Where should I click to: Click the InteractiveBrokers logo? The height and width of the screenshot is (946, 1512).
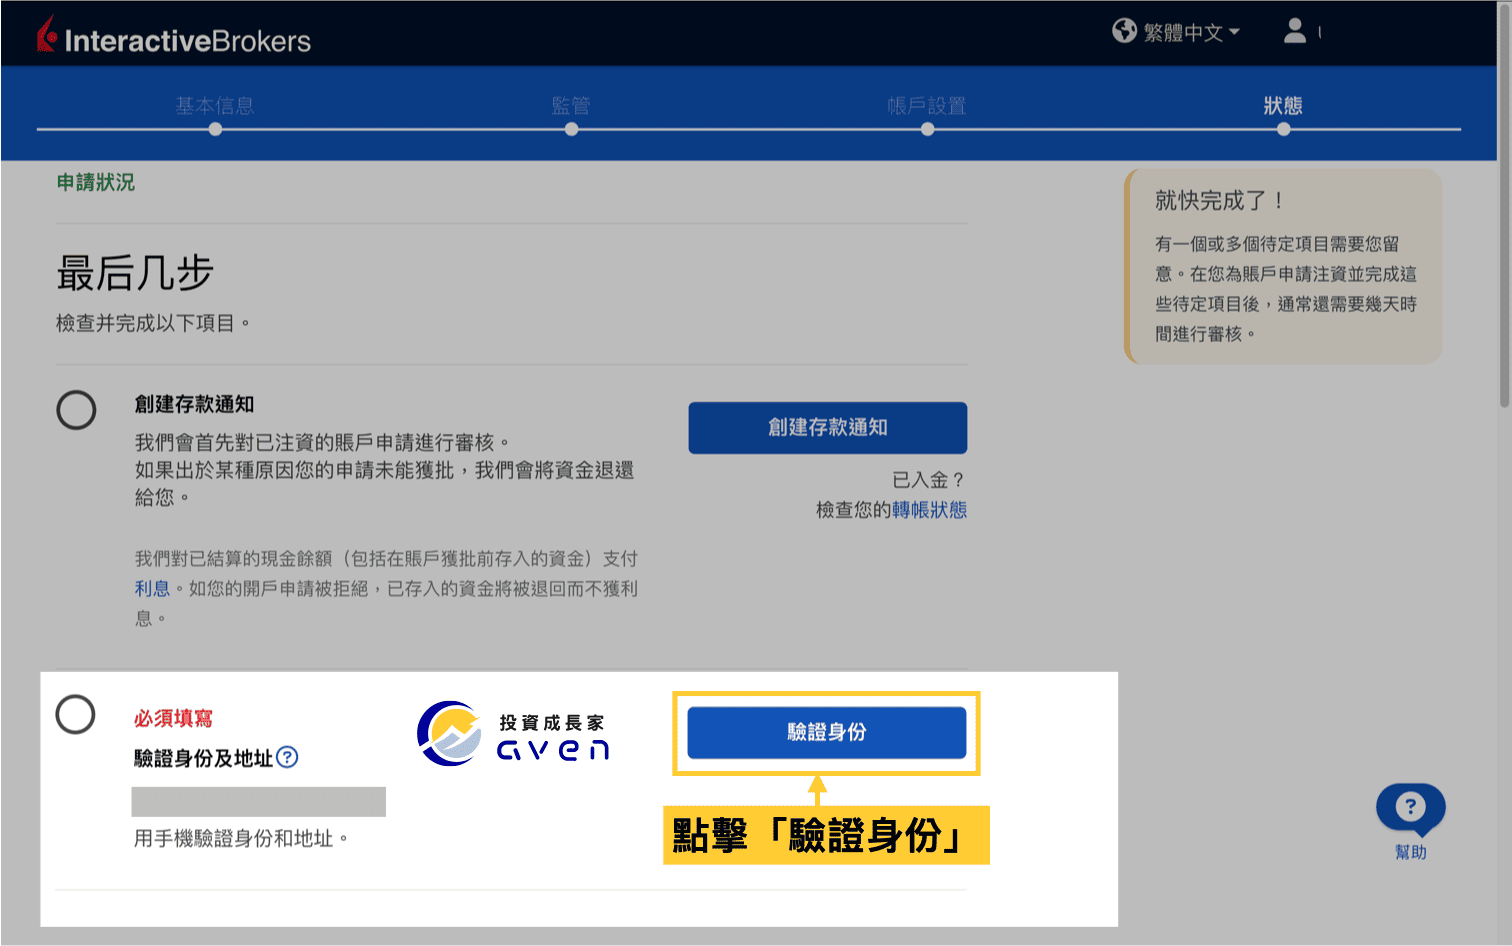(x=173, y=35)
